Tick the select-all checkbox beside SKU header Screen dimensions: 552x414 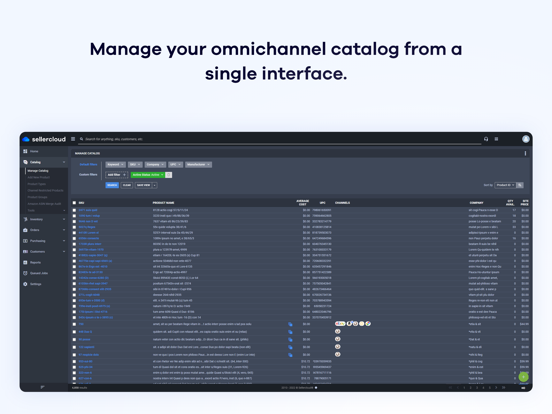pos(74,203)
